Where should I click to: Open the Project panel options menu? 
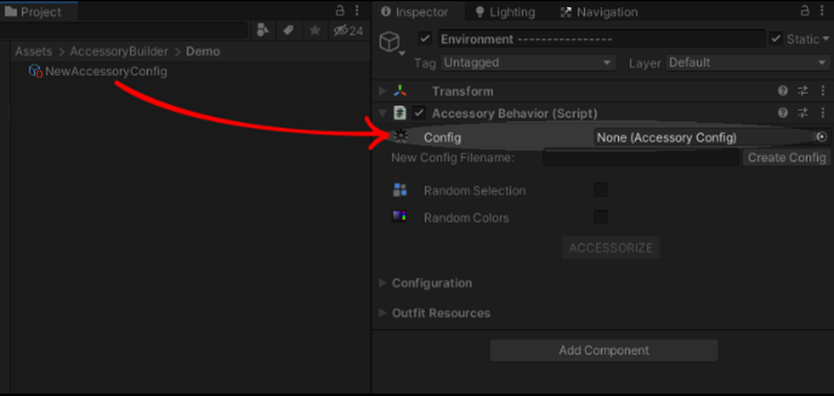point(357,11)
